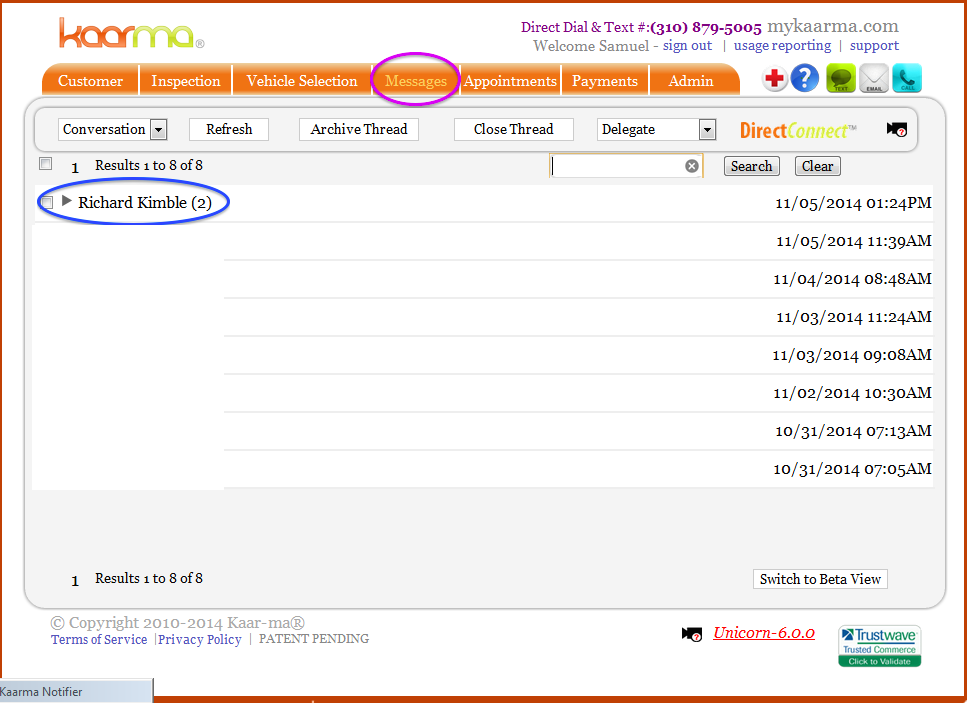Click the Direct Dial phone number (310) 879-5005
Image resolution: width=967 pixels, height=703 pixels.
pos(706,28)
